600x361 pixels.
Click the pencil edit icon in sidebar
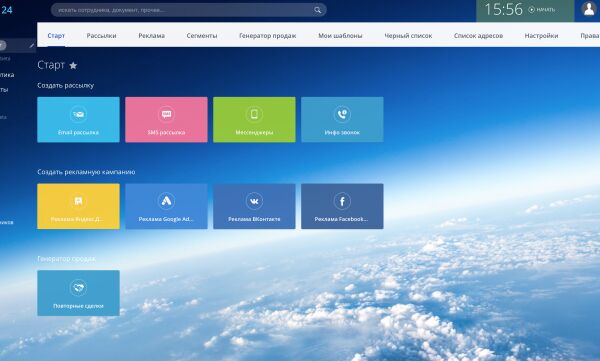point(31,46)
